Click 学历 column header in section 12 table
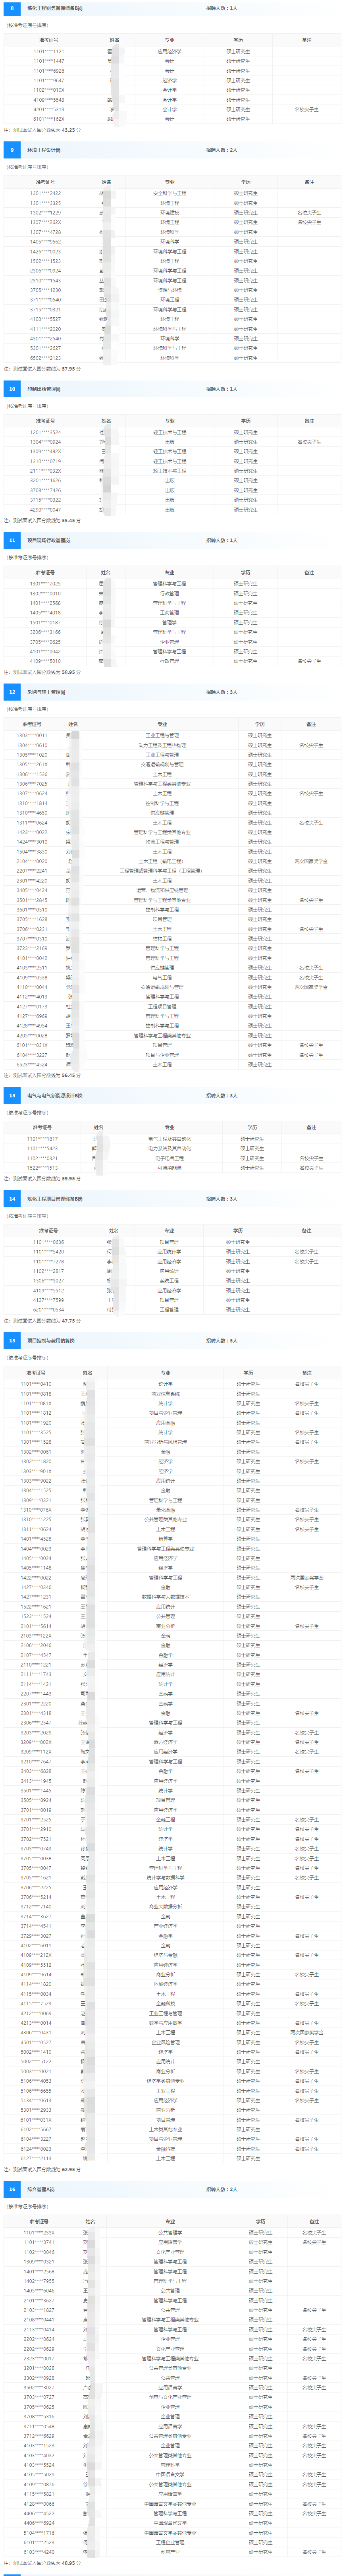This screenshot has height=2576, width=343. click(x=260, y=724)
